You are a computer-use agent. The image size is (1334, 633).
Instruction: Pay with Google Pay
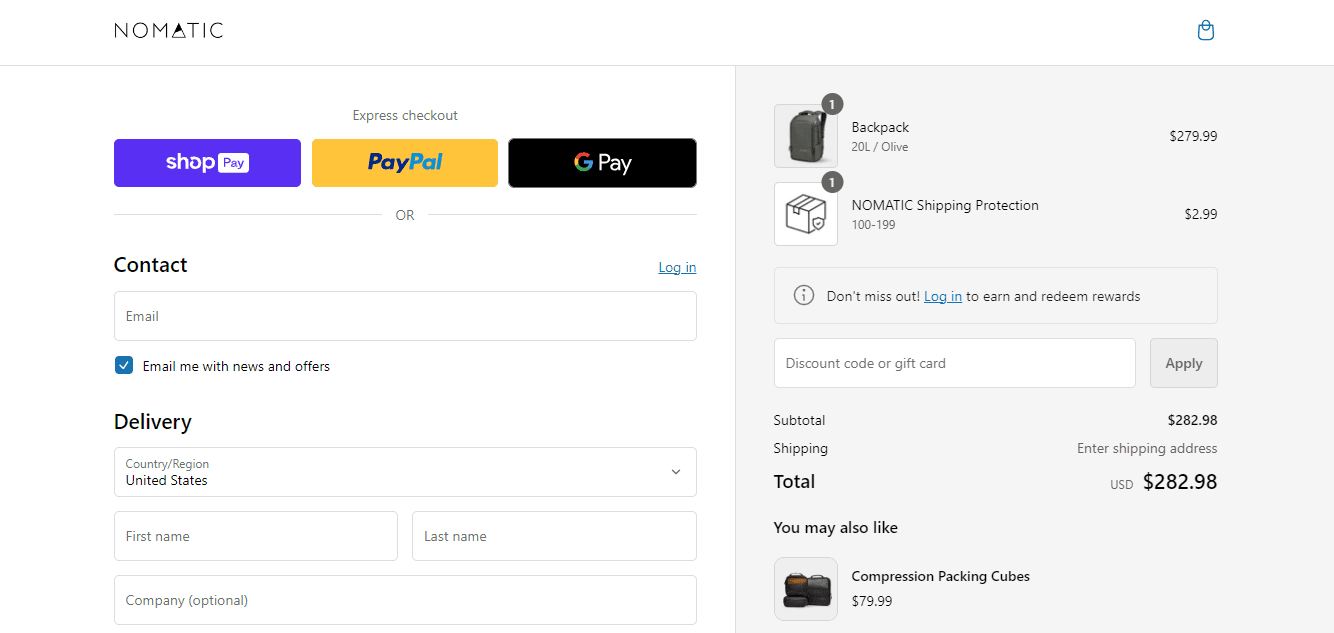602,163
